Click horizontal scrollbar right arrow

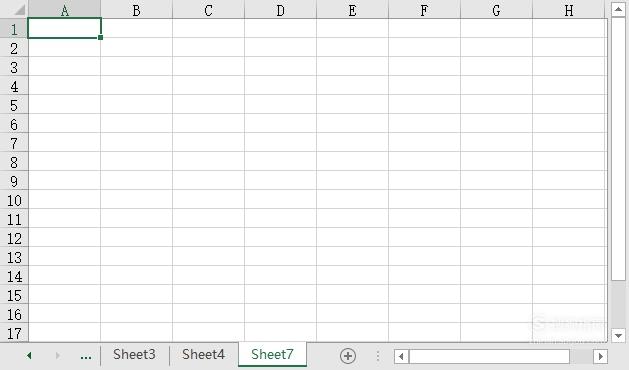click(x=601, y=356)
